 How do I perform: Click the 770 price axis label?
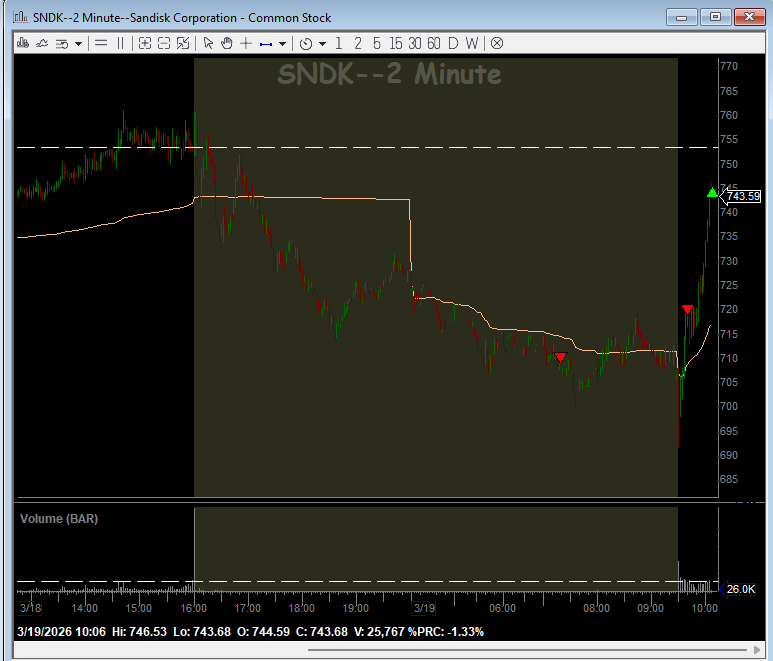(729, 66)
